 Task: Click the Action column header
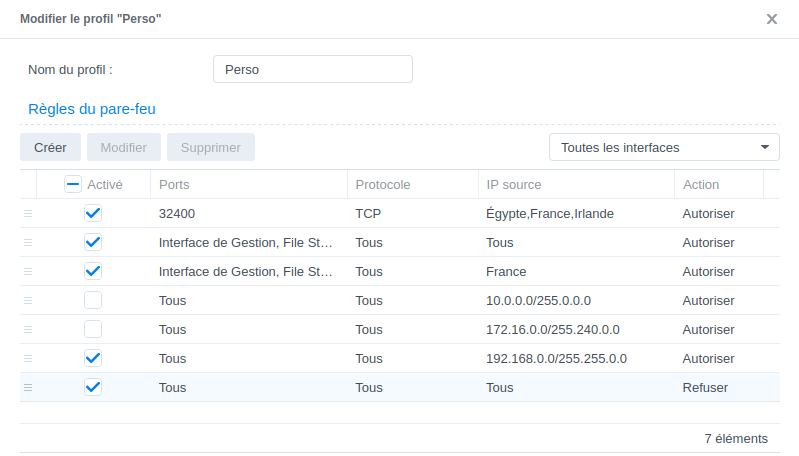[x=719, y=184]
